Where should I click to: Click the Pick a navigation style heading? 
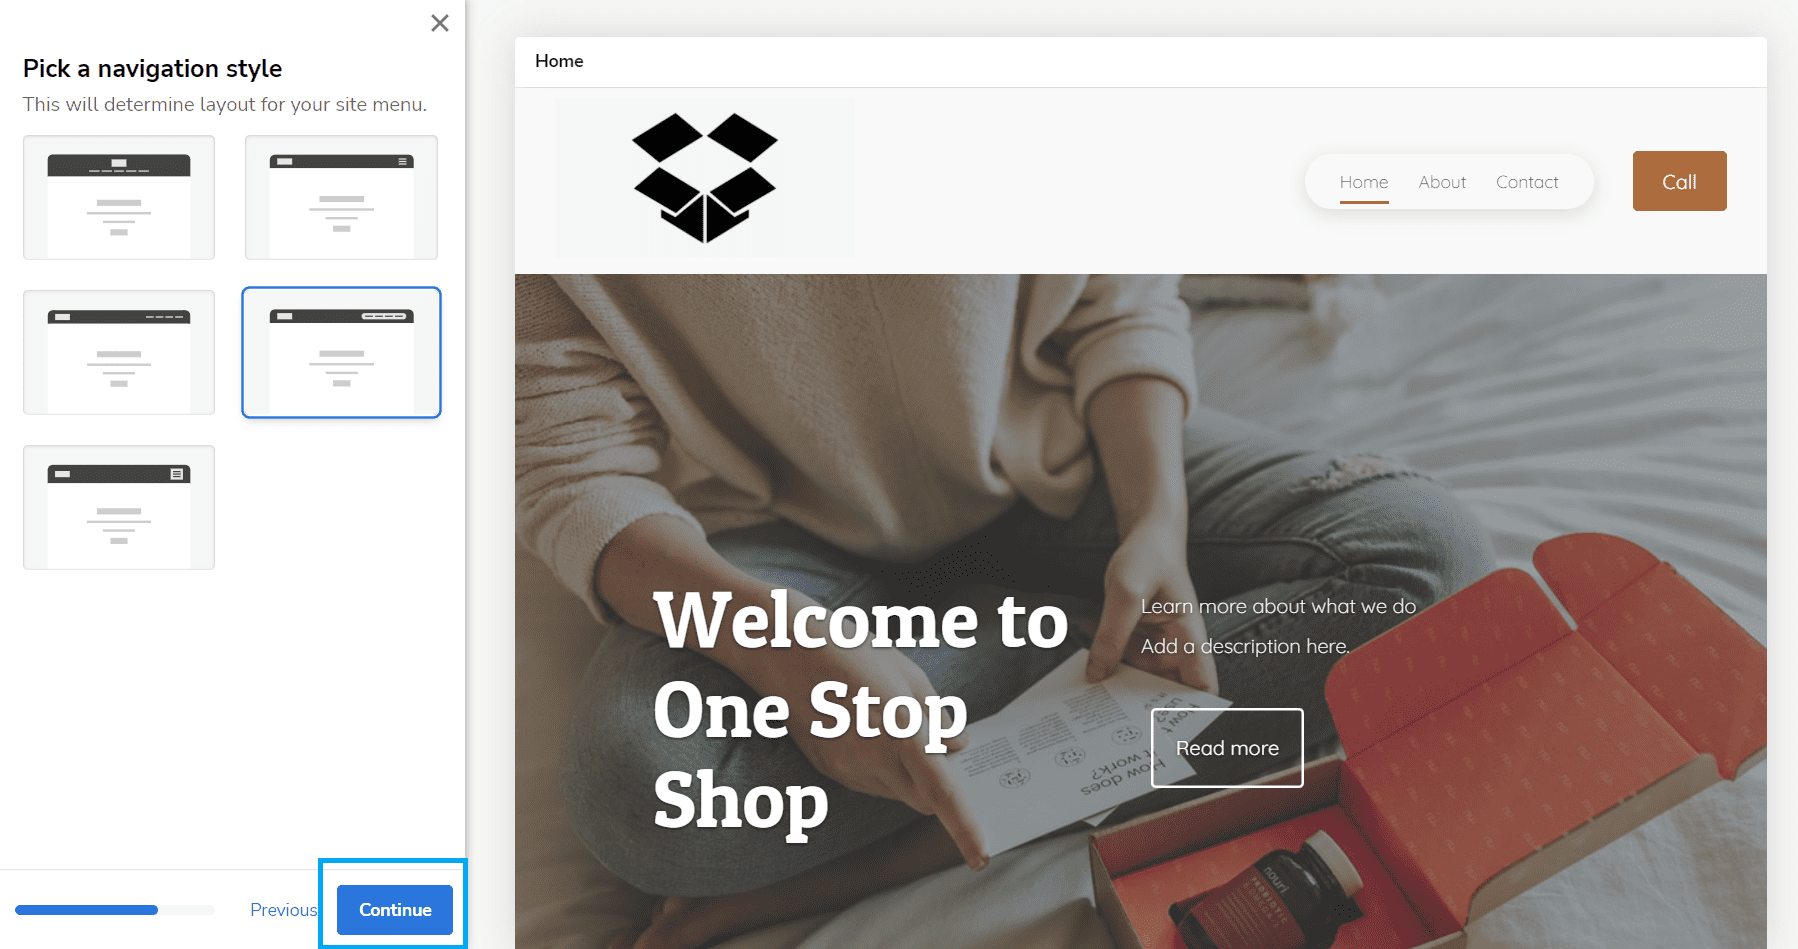(x=152, y=68)
